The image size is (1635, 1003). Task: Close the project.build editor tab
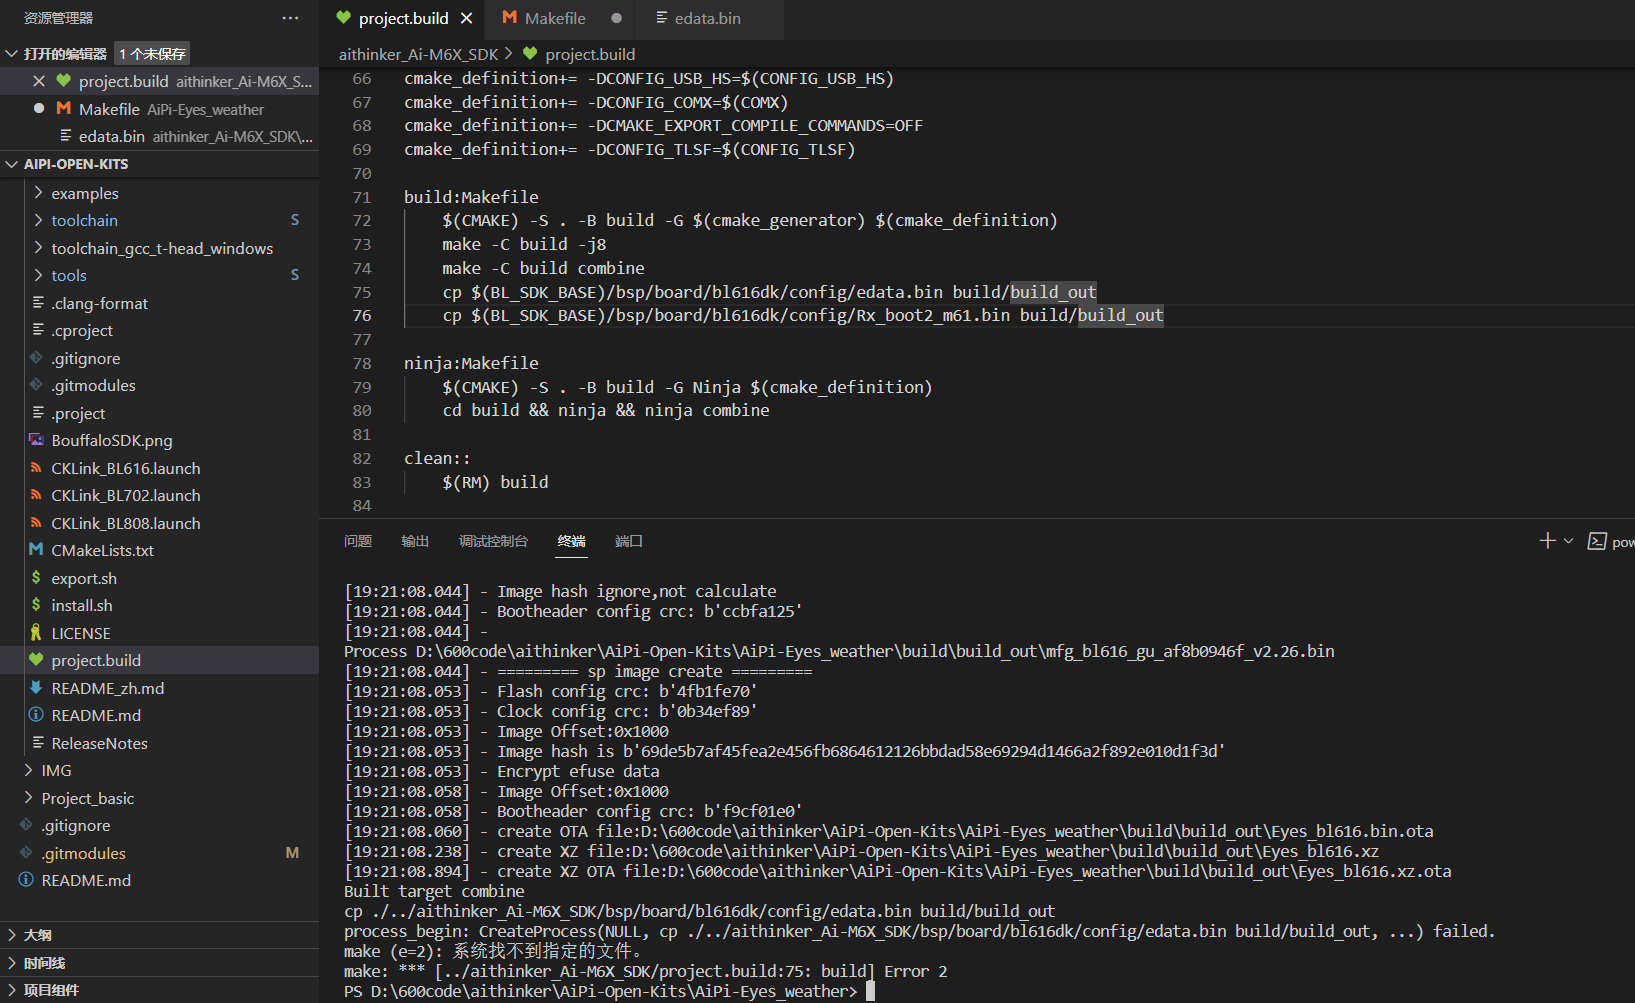[467, 18]
